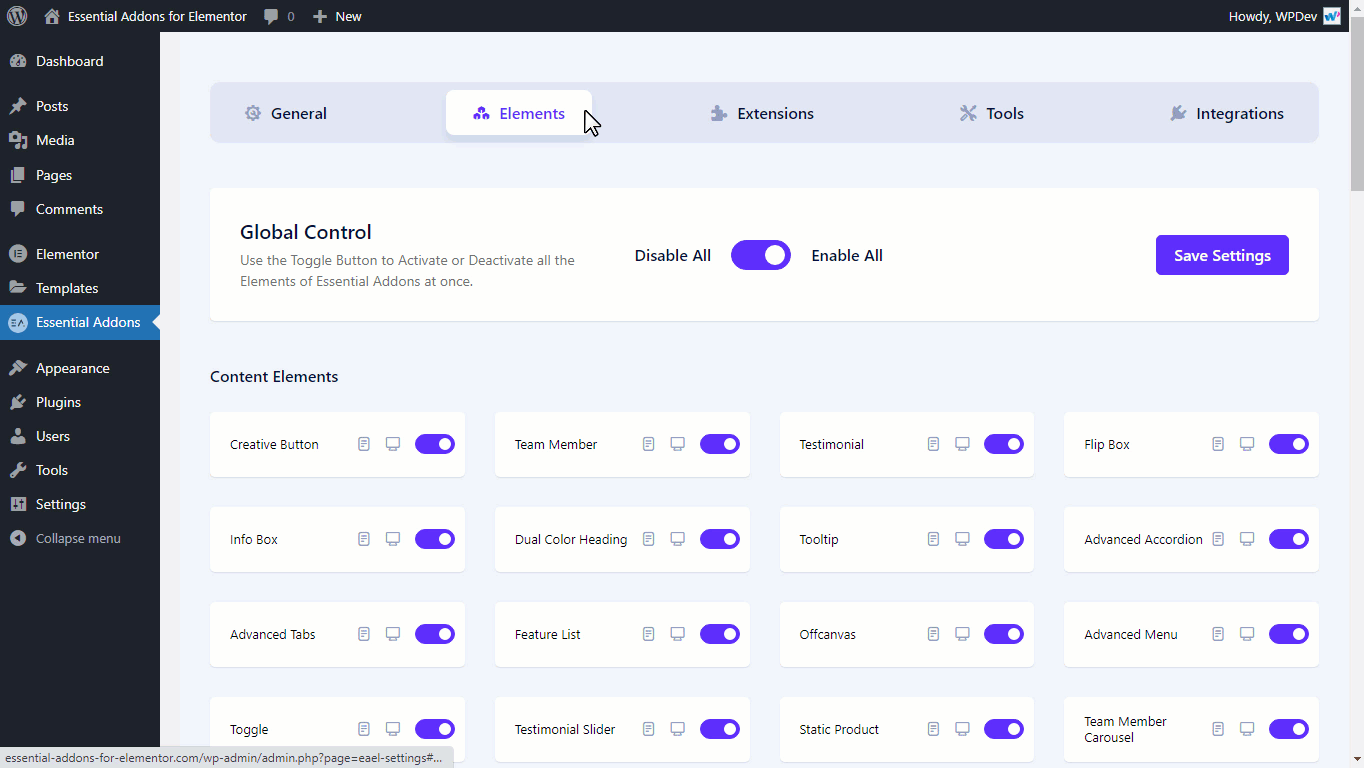
Task: View Testimonial demo monitor icon
Action: [962, 444]
